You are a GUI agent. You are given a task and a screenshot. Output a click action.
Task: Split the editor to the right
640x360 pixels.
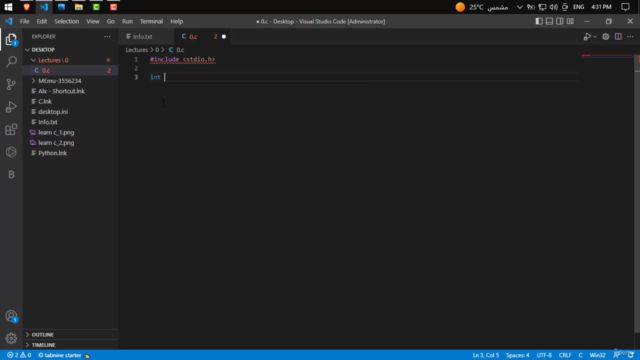(618, 37)
